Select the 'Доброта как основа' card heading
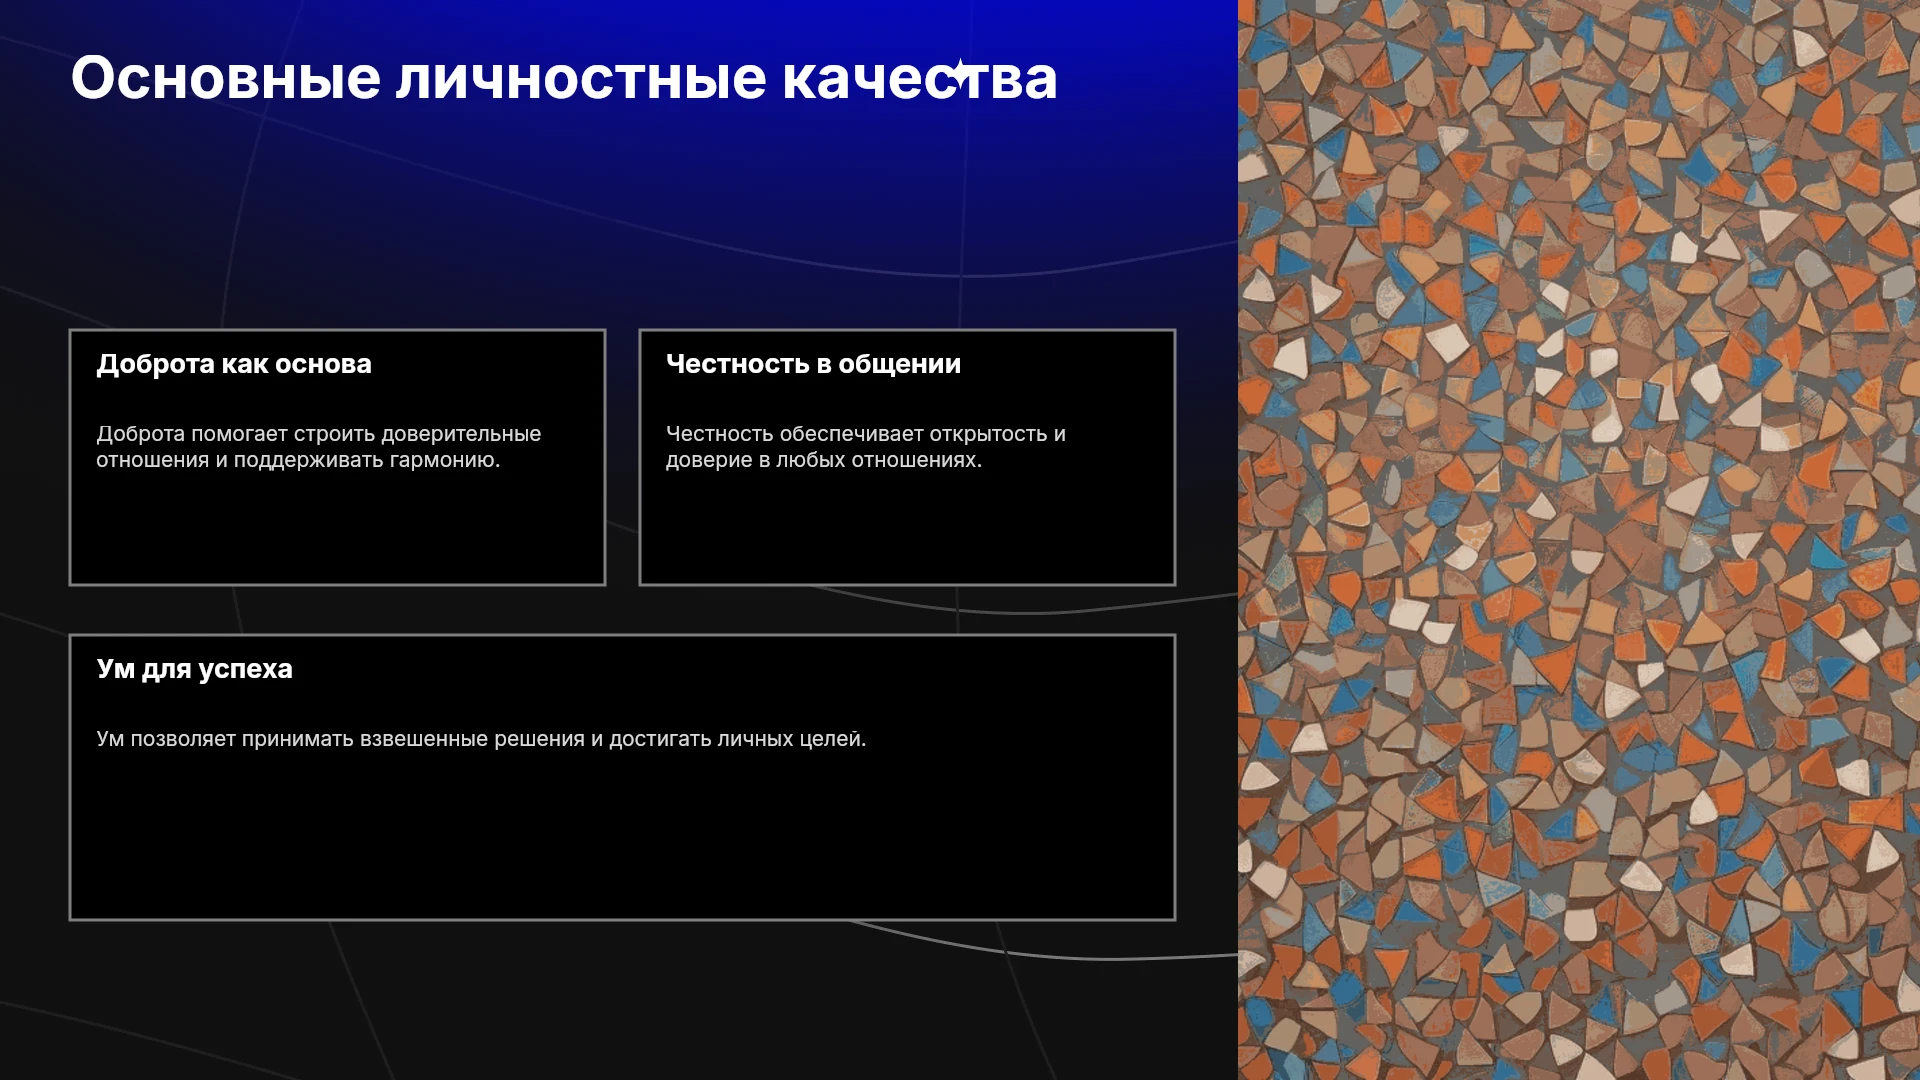 (234, 364)
